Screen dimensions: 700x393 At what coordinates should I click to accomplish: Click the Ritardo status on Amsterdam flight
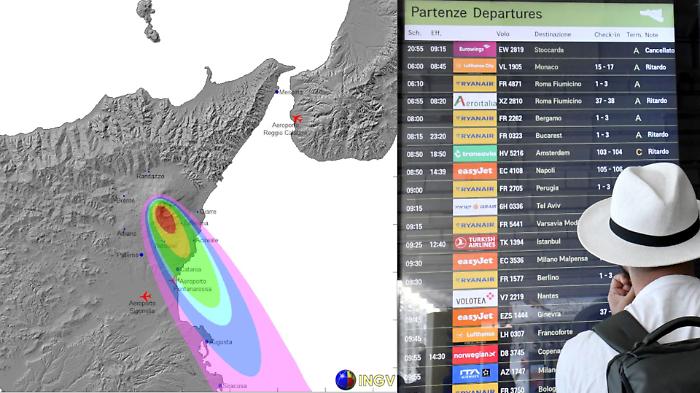pyautogui.click(x=658, y=152)
